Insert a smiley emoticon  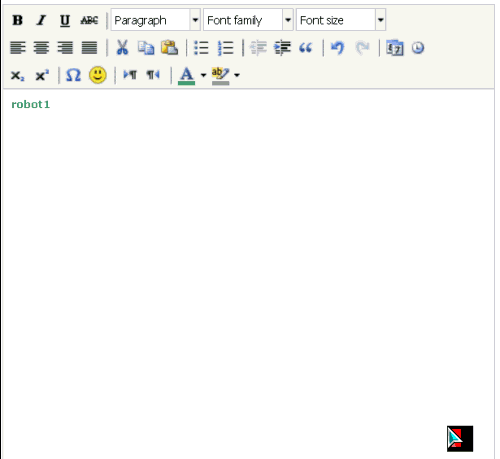(x=98, y=75)
